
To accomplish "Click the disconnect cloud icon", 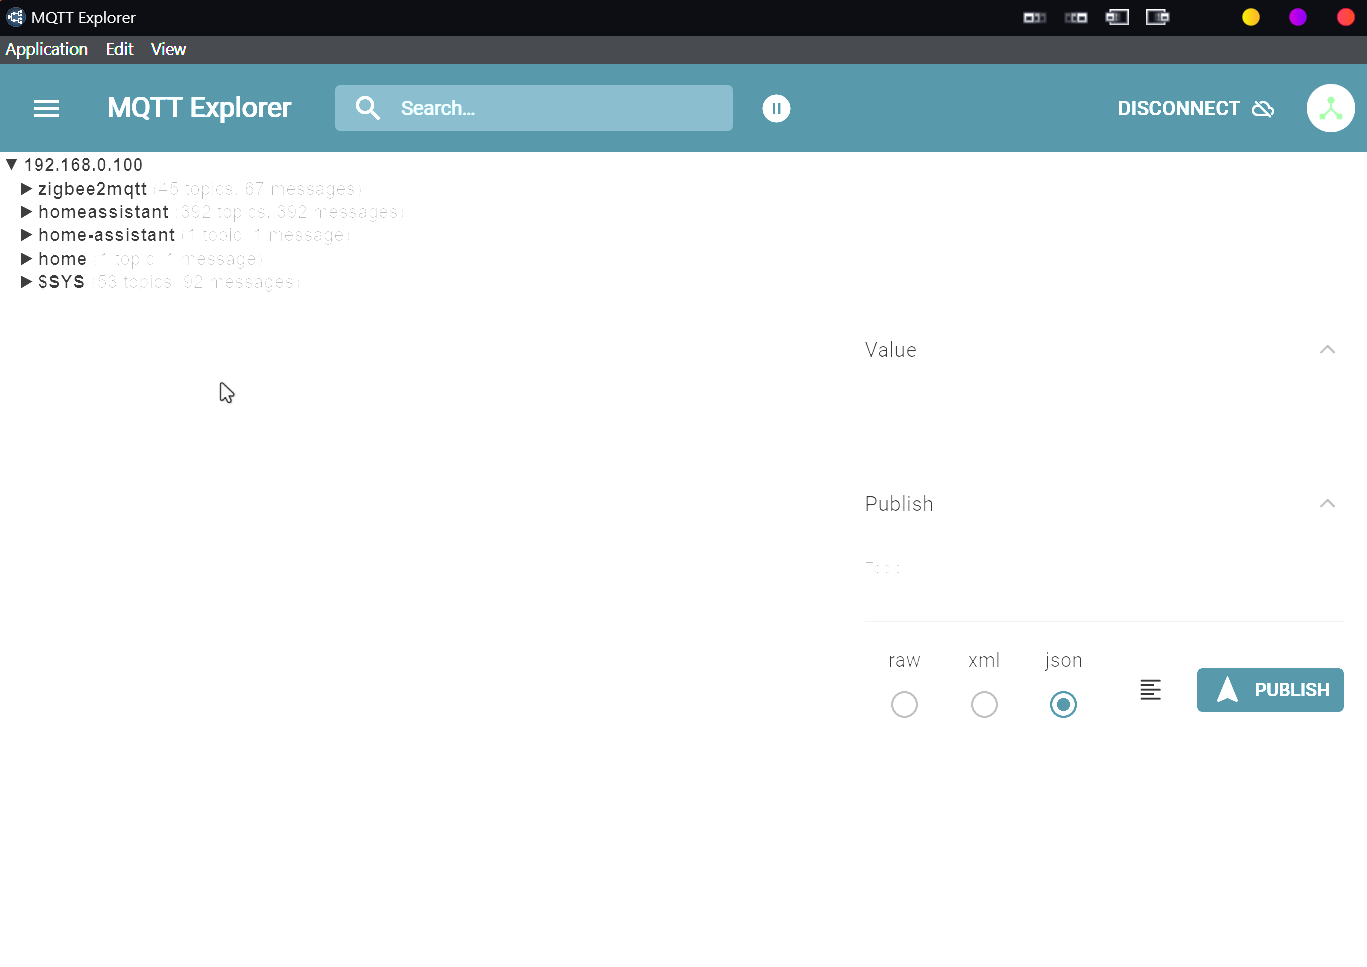I will tap(1263, 108).
